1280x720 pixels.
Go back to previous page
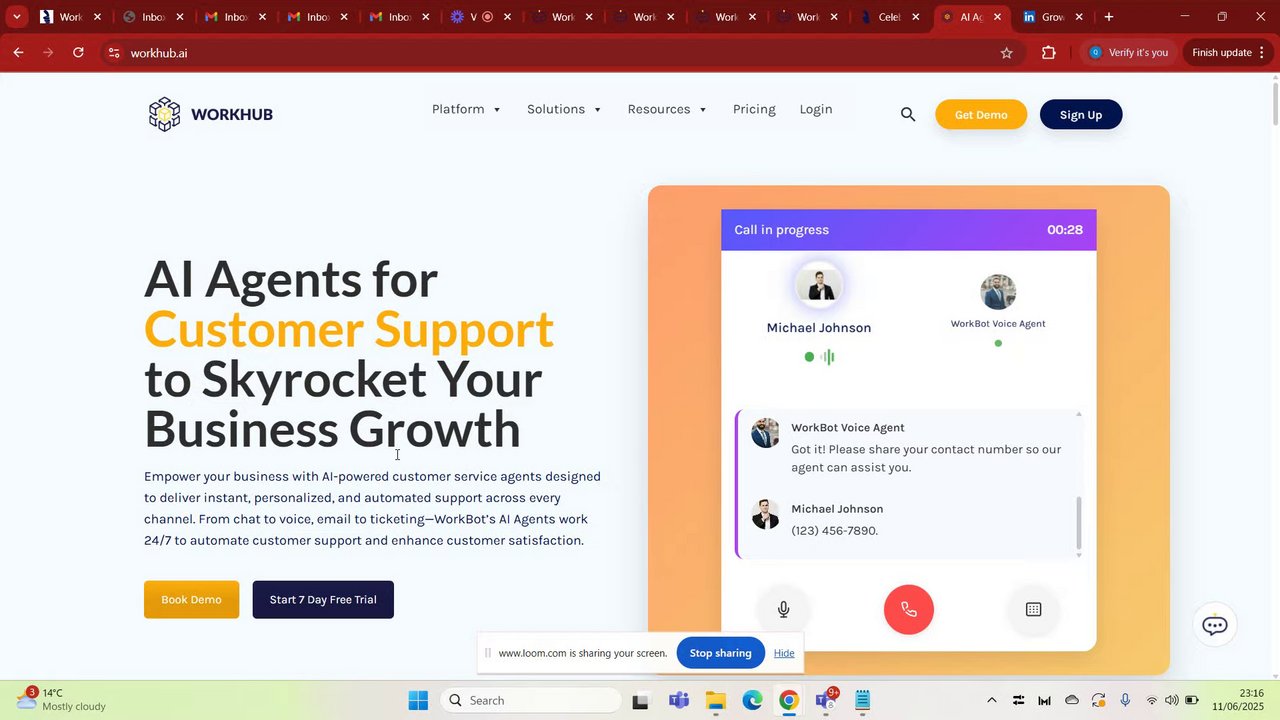click(18, 53)
